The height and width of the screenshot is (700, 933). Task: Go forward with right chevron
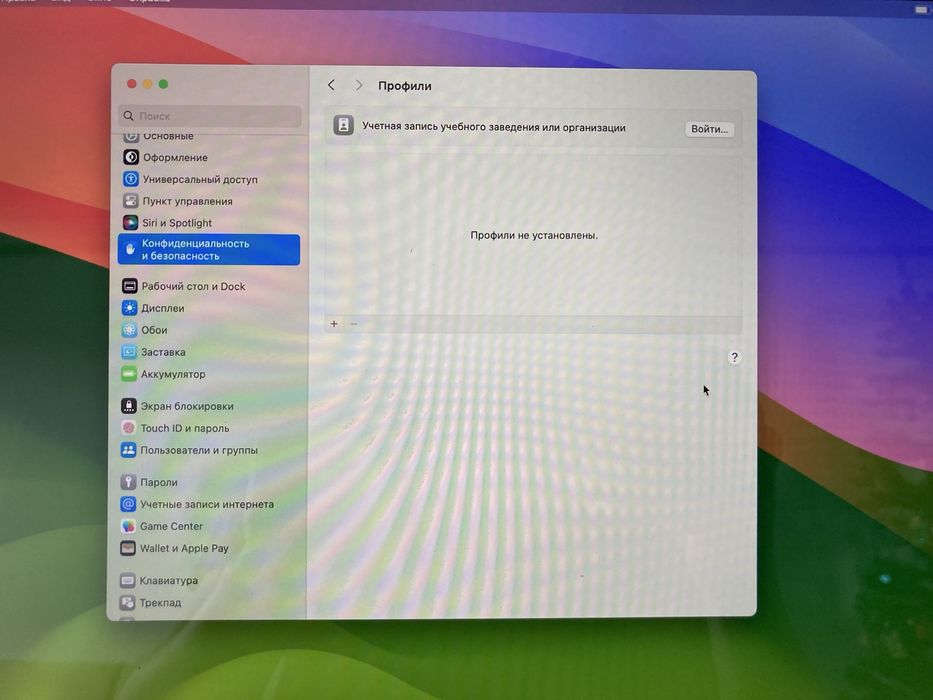(359, 85)
